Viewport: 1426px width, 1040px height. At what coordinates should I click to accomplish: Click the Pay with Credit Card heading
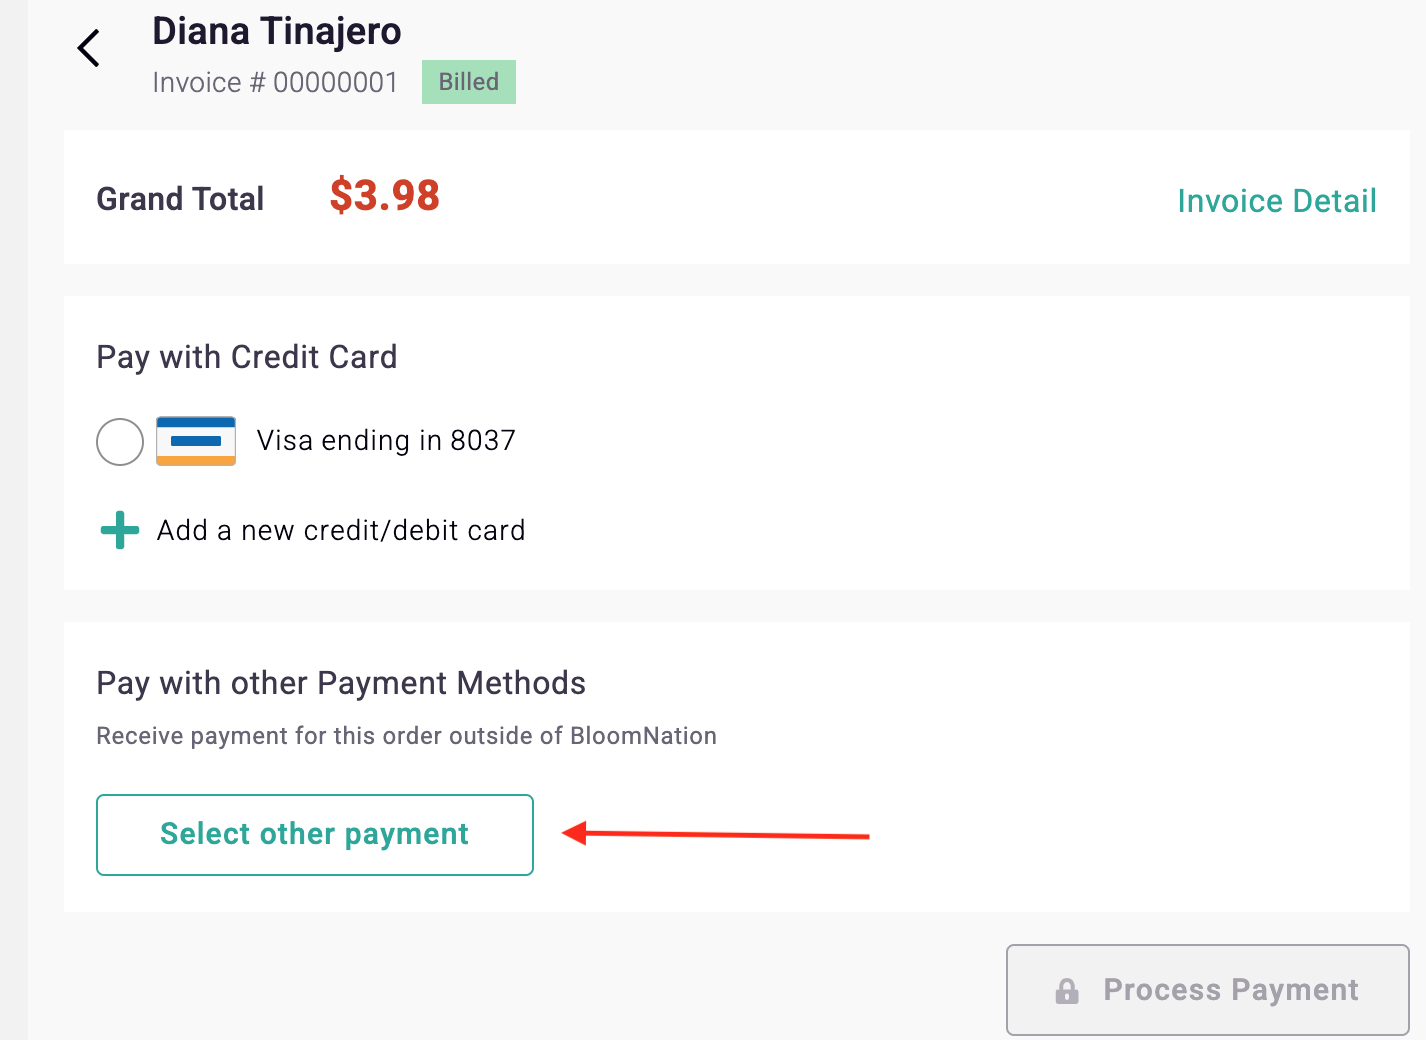coord(247,357)
